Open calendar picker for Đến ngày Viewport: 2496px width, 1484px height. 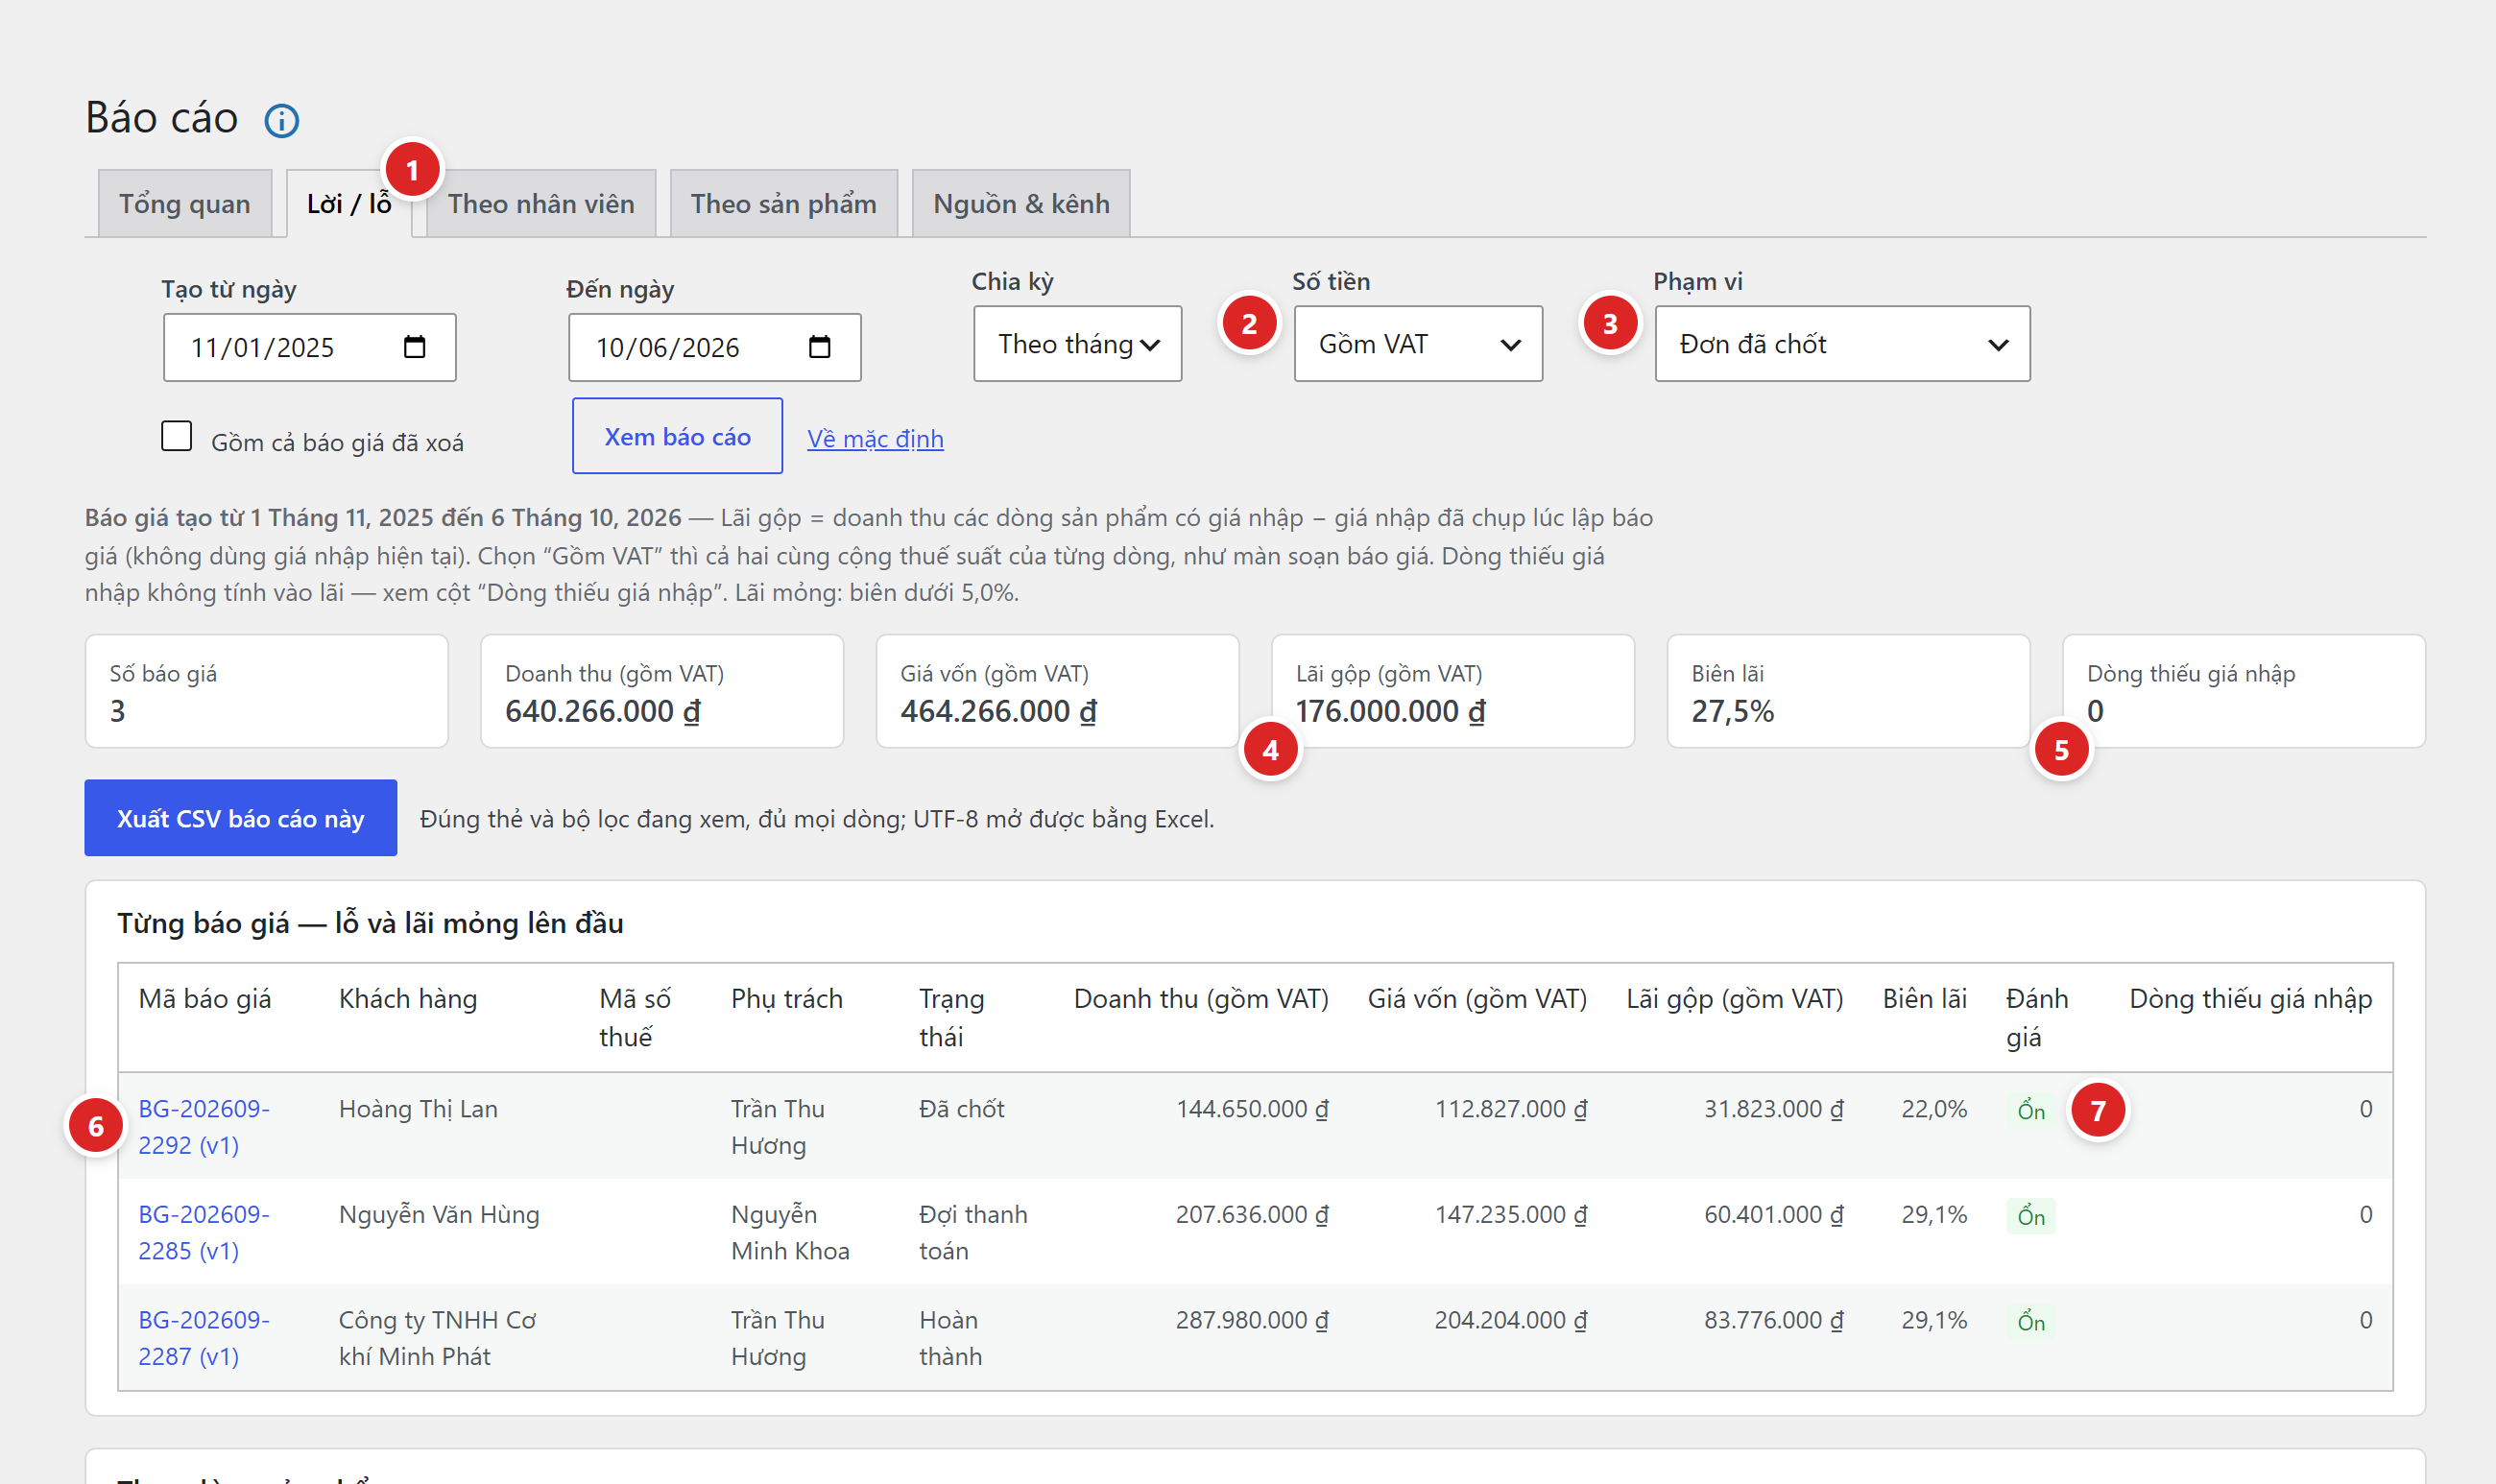point(819,347)
